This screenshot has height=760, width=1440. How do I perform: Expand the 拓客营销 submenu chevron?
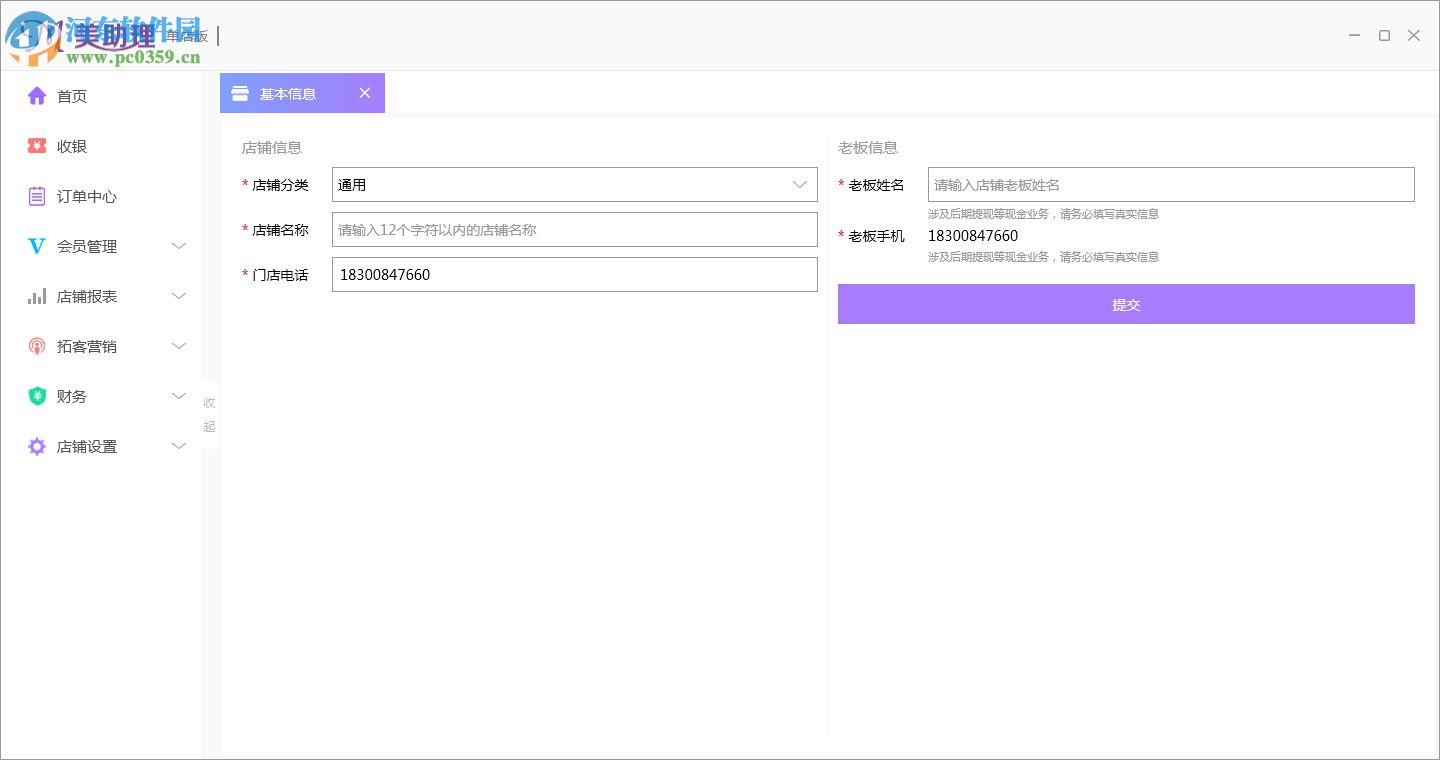coord(179,346)
